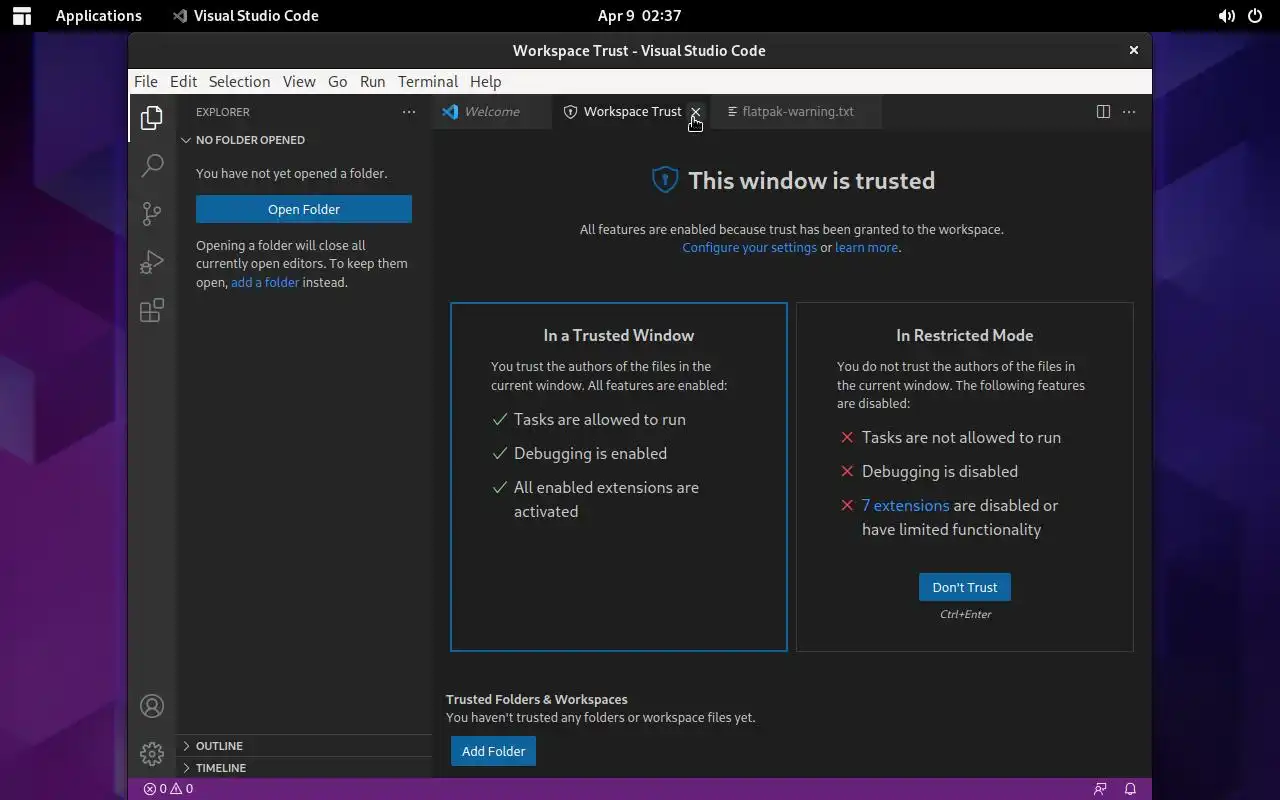Click the system power icon
Image resolution: width=1280 pixels, height=800 pixels.
click(1256, 16)
